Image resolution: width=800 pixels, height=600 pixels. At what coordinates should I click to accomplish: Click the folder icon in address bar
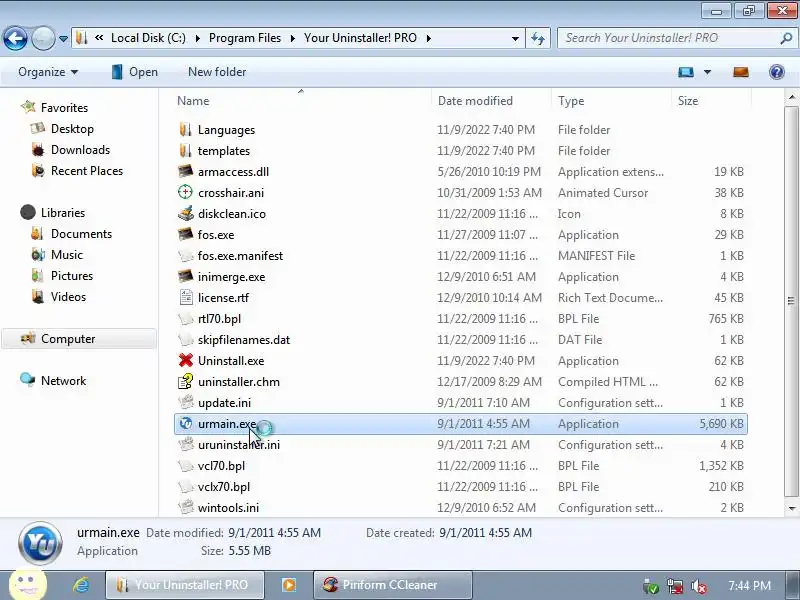pyautogui.click(x=81, y=38)
